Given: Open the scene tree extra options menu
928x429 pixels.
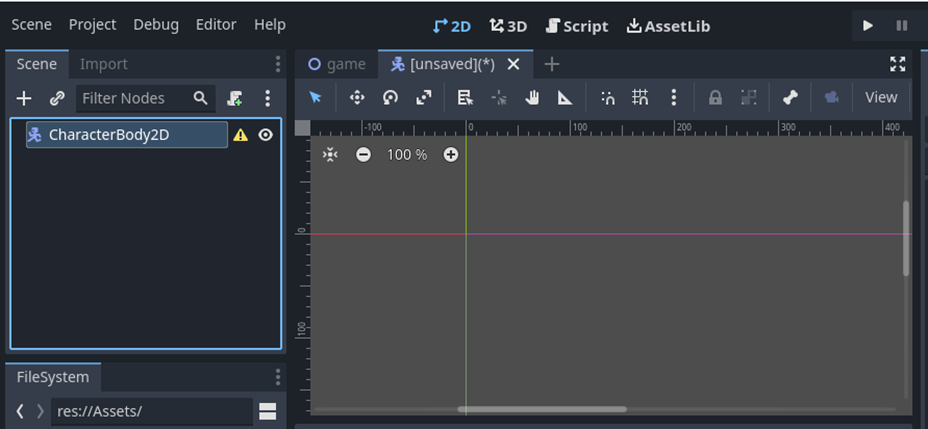Looking at the screenshot, I should click(268, 98).
